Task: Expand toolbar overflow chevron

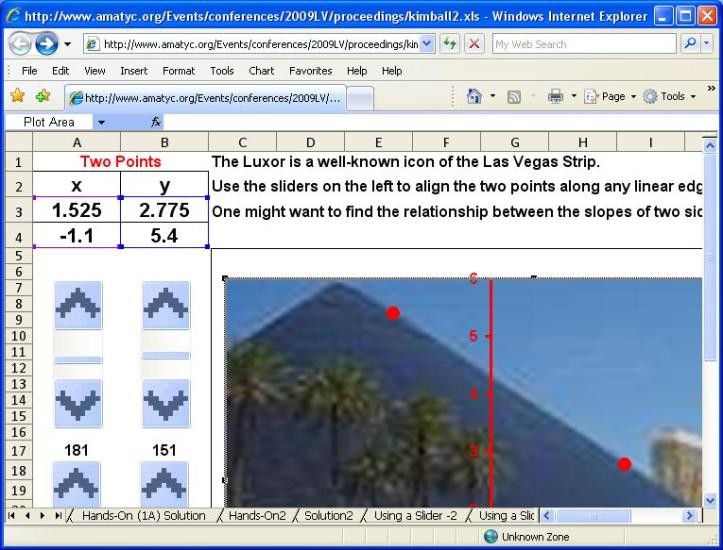Action: [x=711, y=88]
